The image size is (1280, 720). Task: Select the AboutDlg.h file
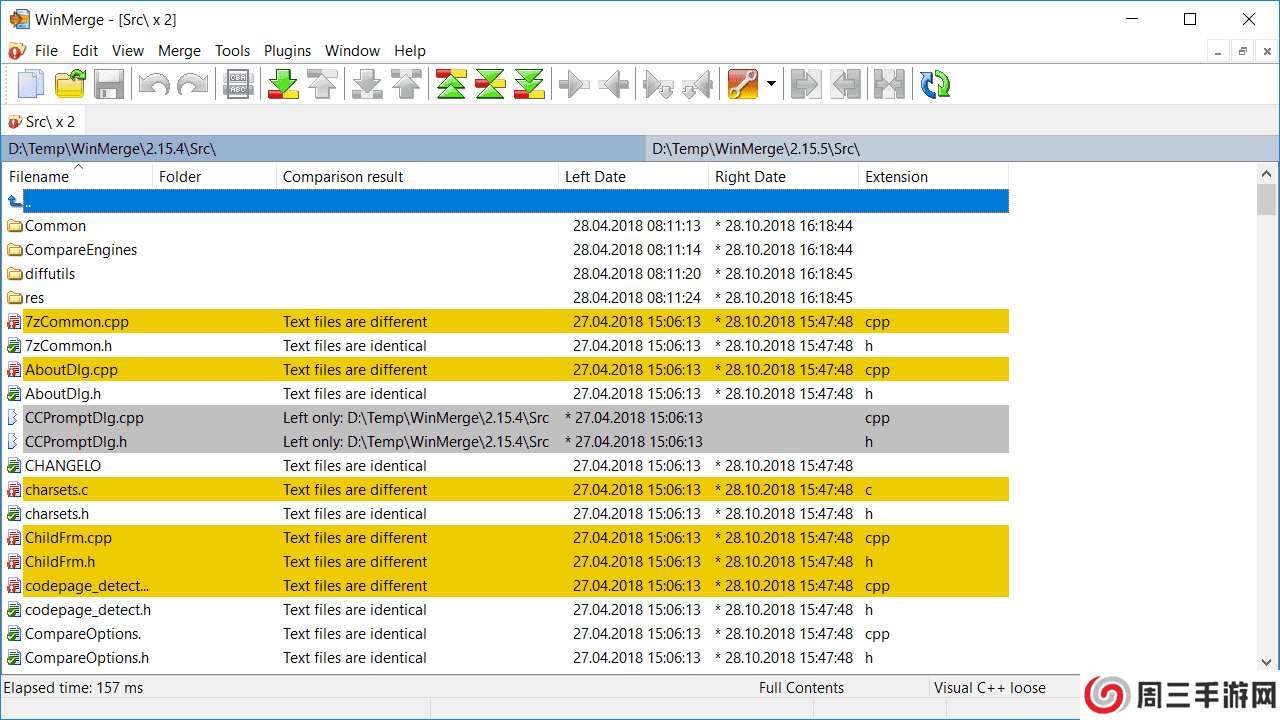pyautogui.click(x=506, y=394)
